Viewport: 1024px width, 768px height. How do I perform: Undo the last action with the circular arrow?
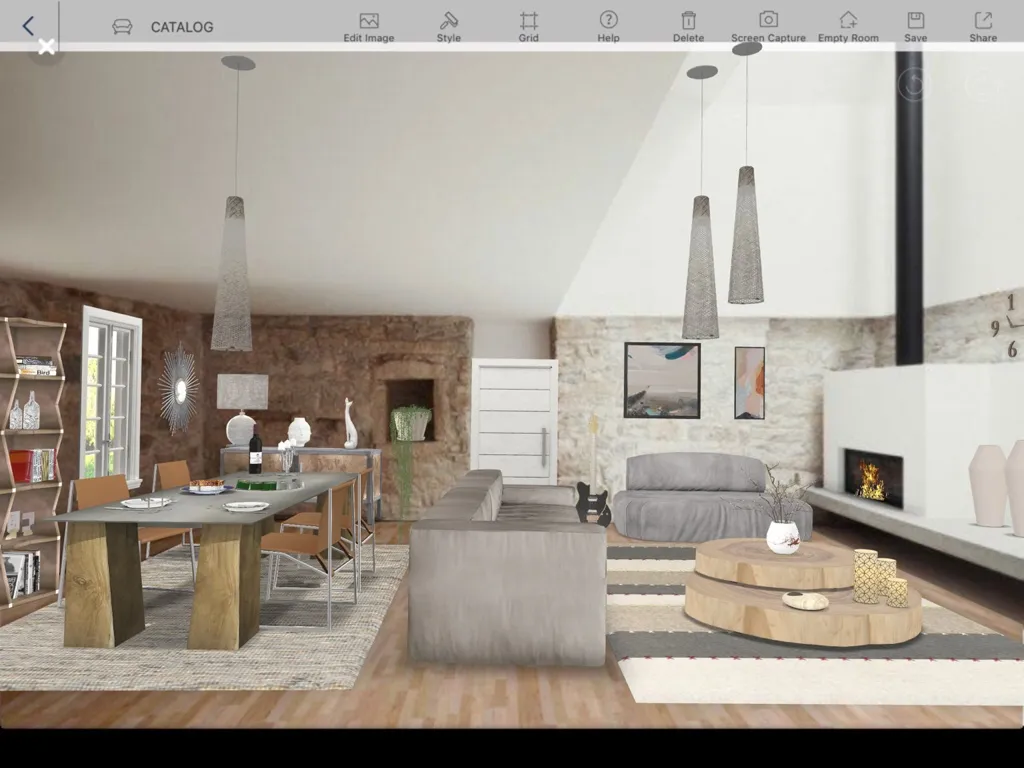(x=914, y=84)
